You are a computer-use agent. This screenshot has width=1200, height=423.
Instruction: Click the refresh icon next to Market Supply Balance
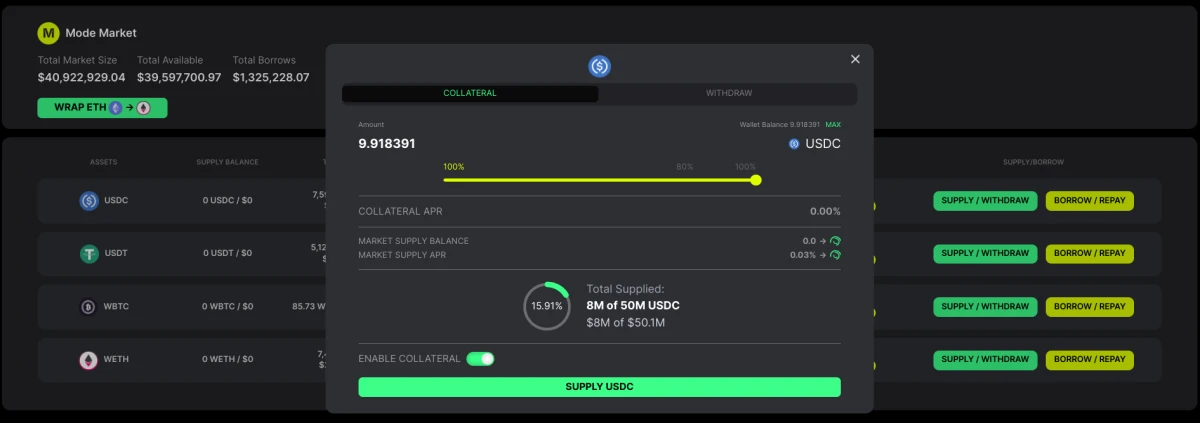tap(835, 241)
